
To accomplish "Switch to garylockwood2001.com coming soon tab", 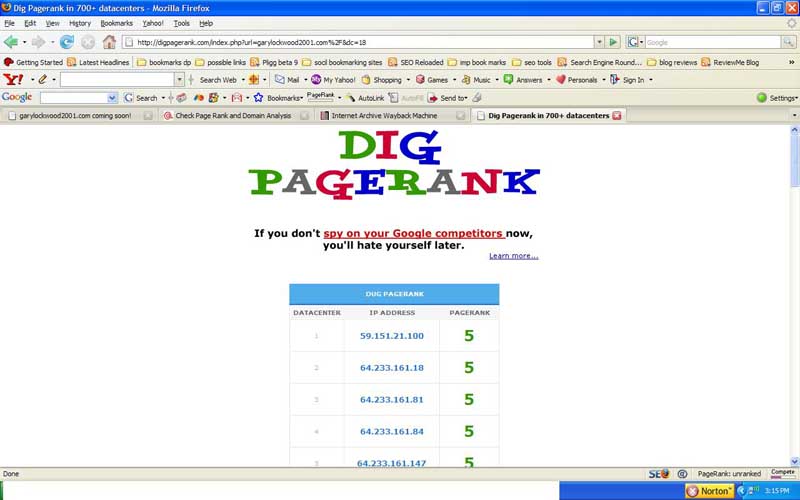I will point(79,116).
